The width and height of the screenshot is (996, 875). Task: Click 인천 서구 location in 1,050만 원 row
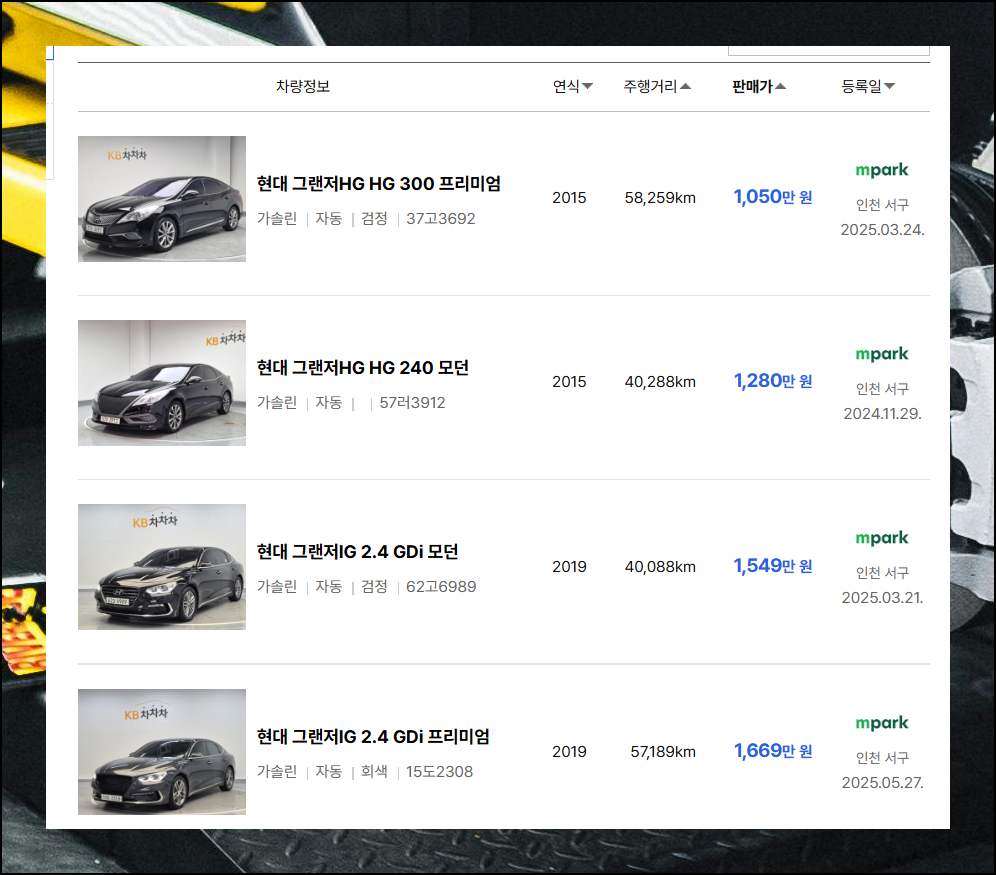point(882,205)
